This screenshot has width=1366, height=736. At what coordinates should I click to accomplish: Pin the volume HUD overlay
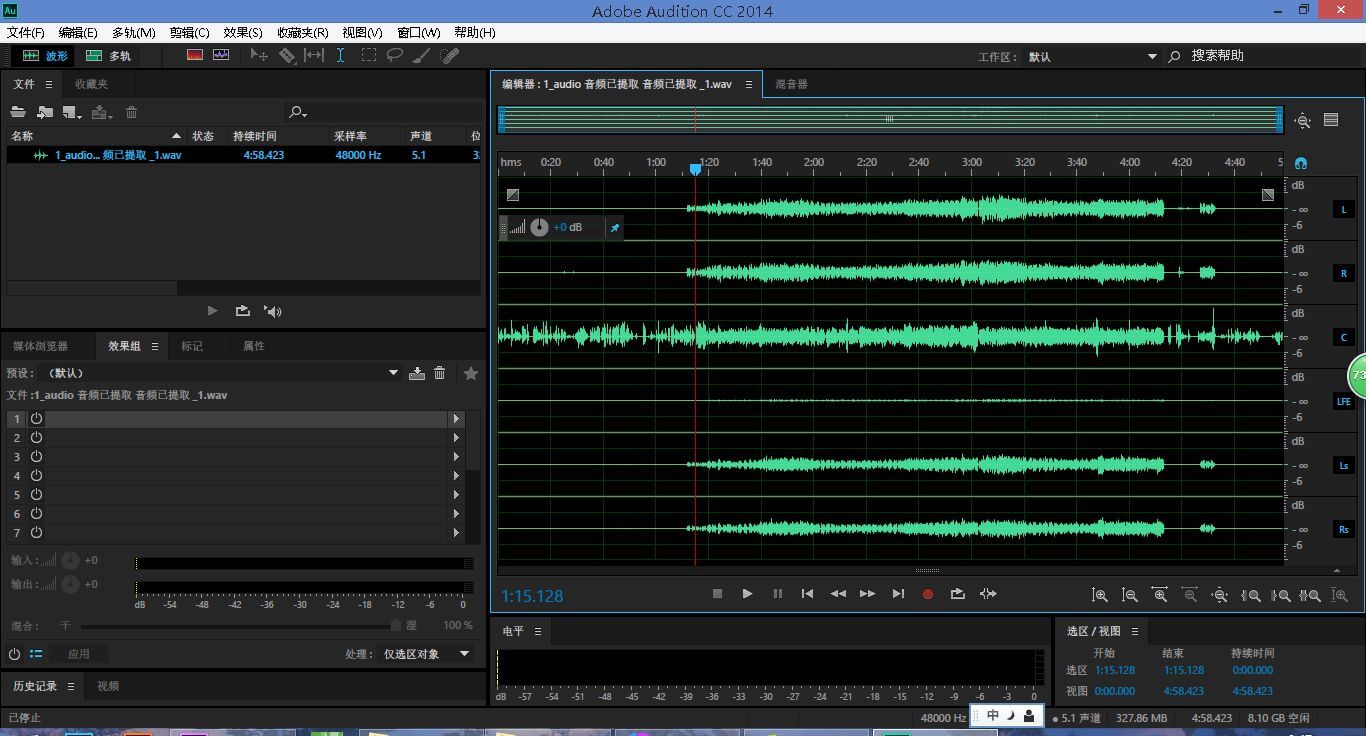(615, 228)
